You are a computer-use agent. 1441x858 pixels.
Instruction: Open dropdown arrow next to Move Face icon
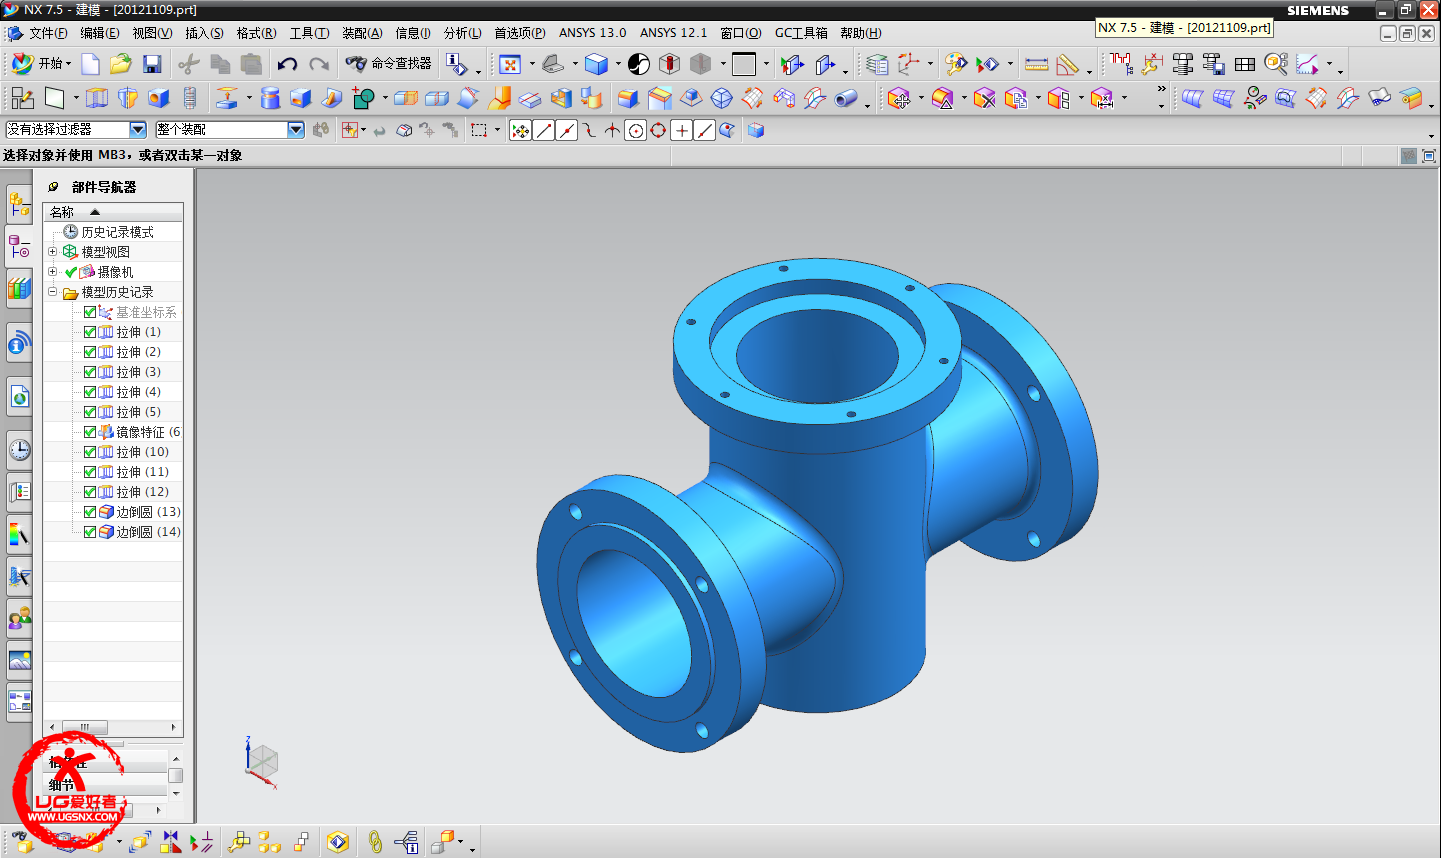[x=920, y=98]
